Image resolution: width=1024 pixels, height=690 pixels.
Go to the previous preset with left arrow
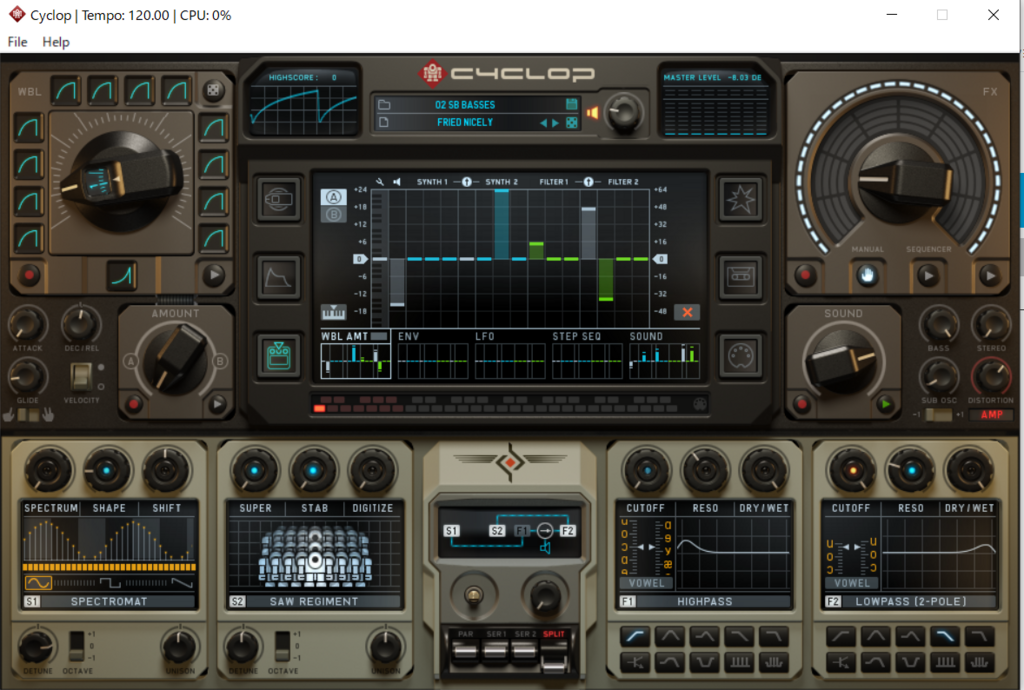(543, 123)
